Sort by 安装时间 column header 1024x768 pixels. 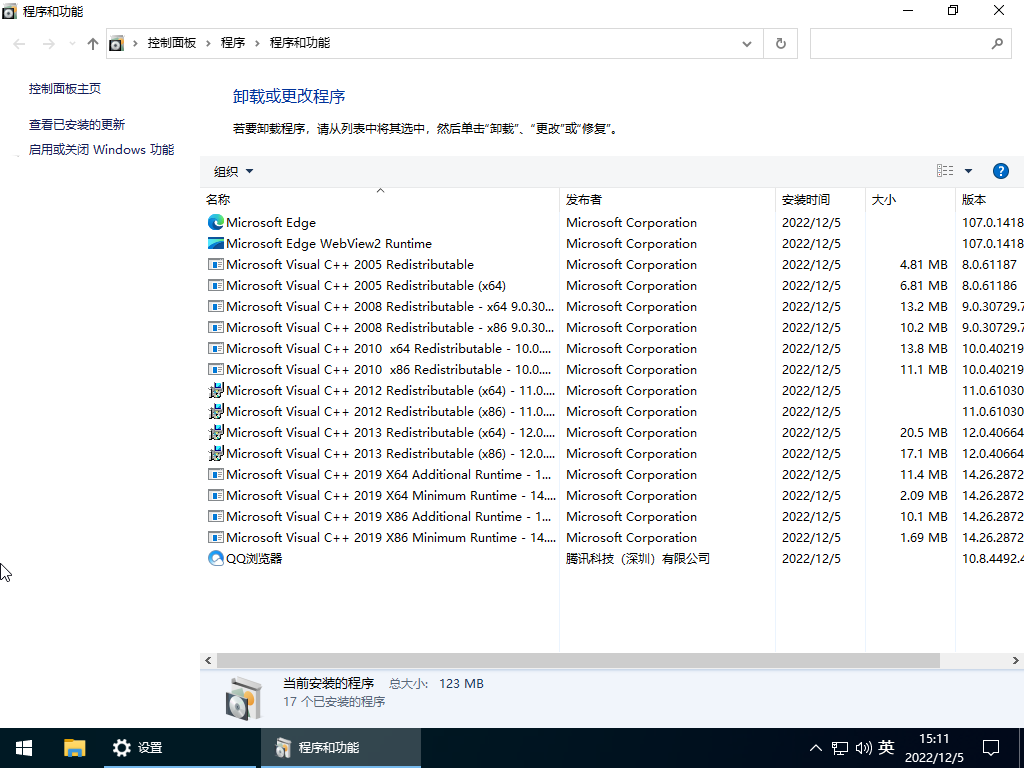pos(821,199)
